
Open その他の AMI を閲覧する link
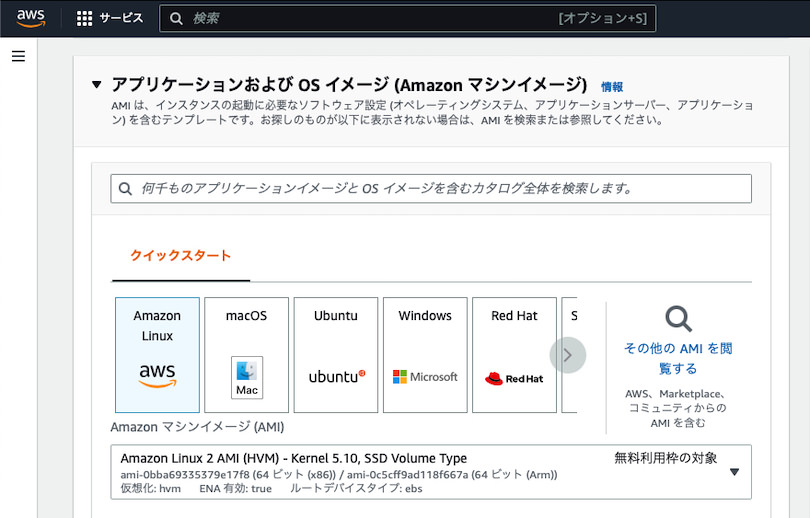678,358
